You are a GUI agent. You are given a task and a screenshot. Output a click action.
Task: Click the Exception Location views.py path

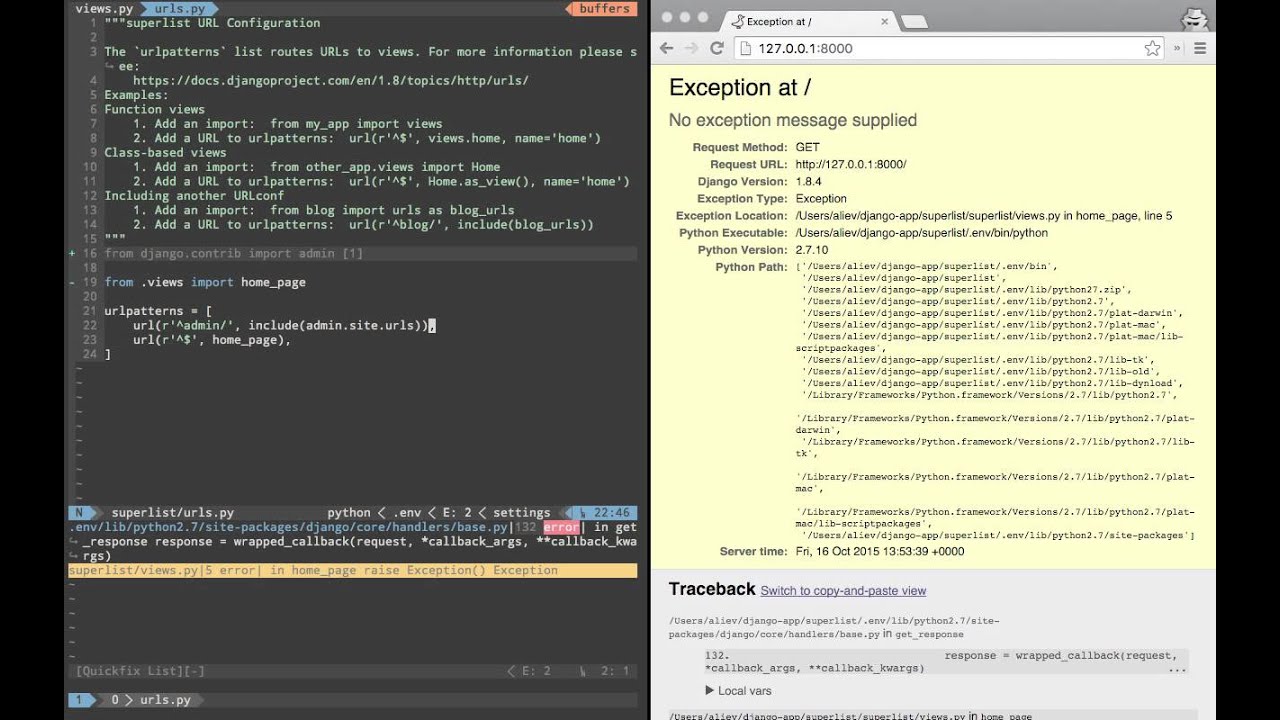click(984, 215)
